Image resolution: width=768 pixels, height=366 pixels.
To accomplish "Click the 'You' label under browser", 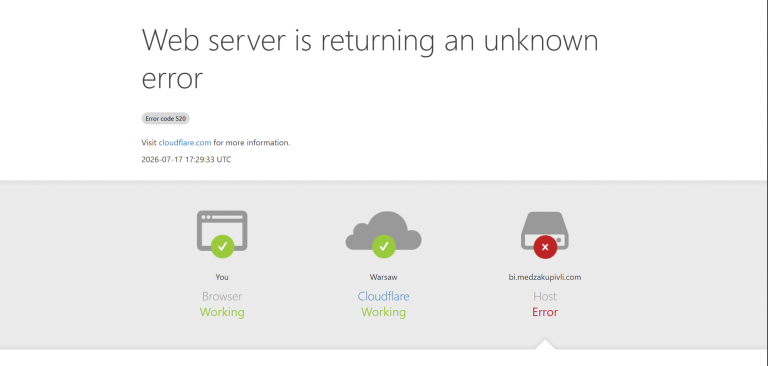I will tap(222, 277).
